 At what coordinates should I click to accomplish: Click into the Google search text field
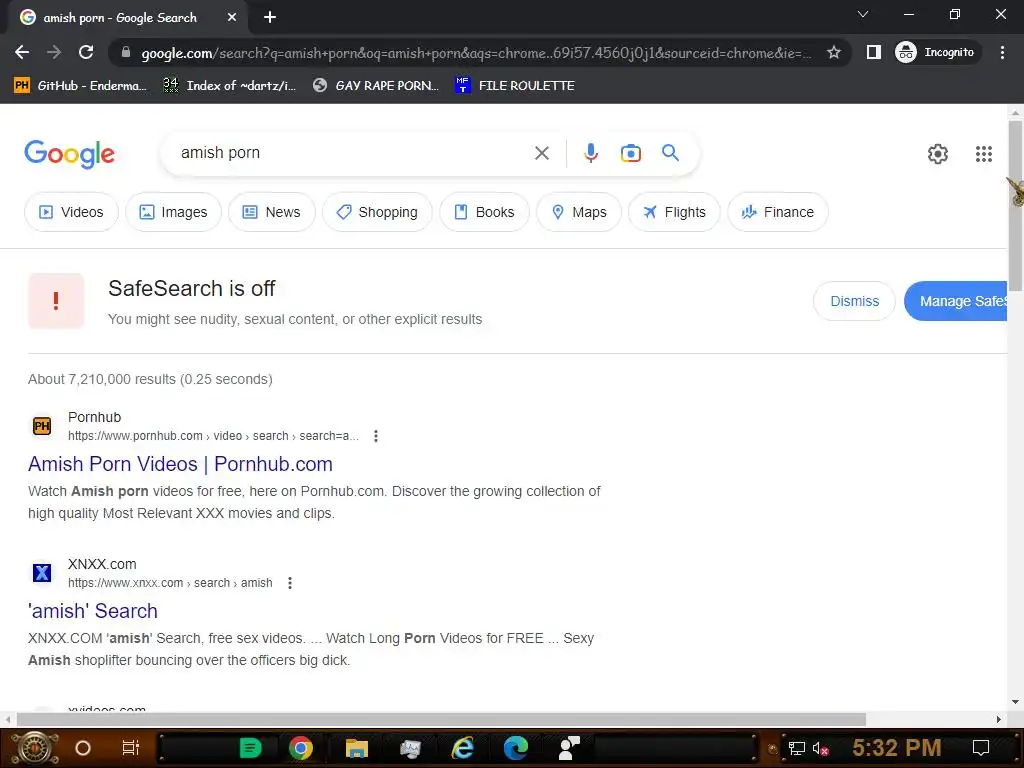[x=353, y=153]
